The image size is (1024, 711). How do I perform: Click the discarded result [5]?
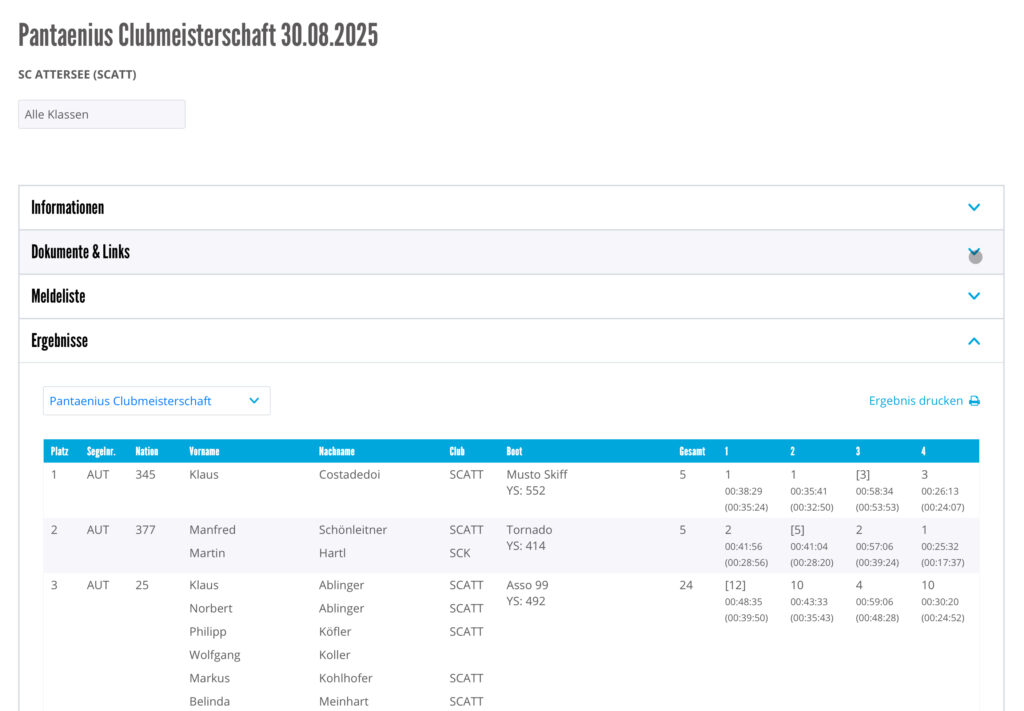tap(797, 529)
